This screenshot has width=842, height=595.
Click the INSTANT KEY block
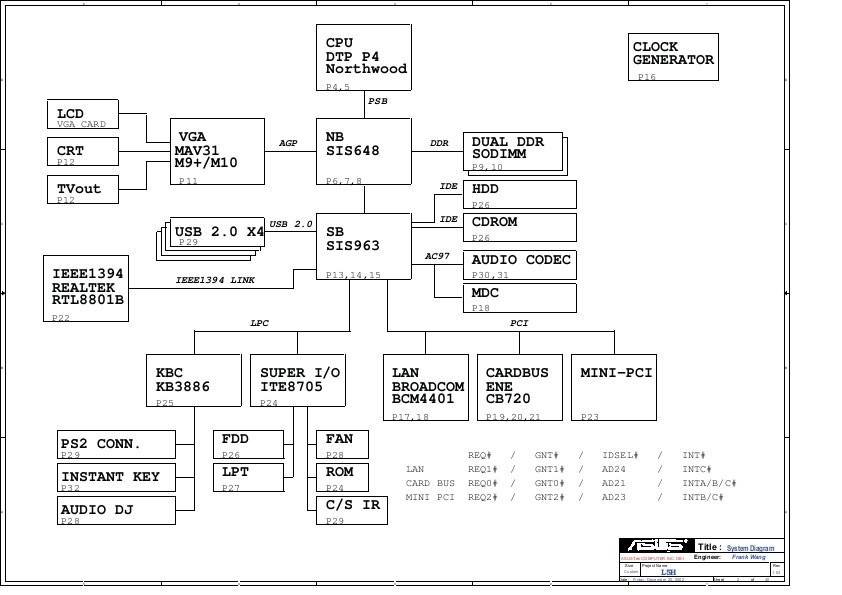117,477
